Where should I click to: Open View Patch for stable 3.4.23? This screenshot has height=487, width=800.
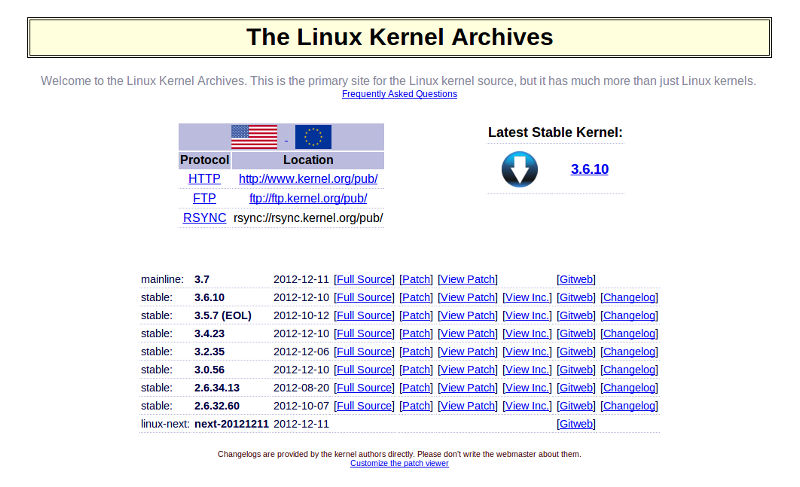(x=468, y=334)
